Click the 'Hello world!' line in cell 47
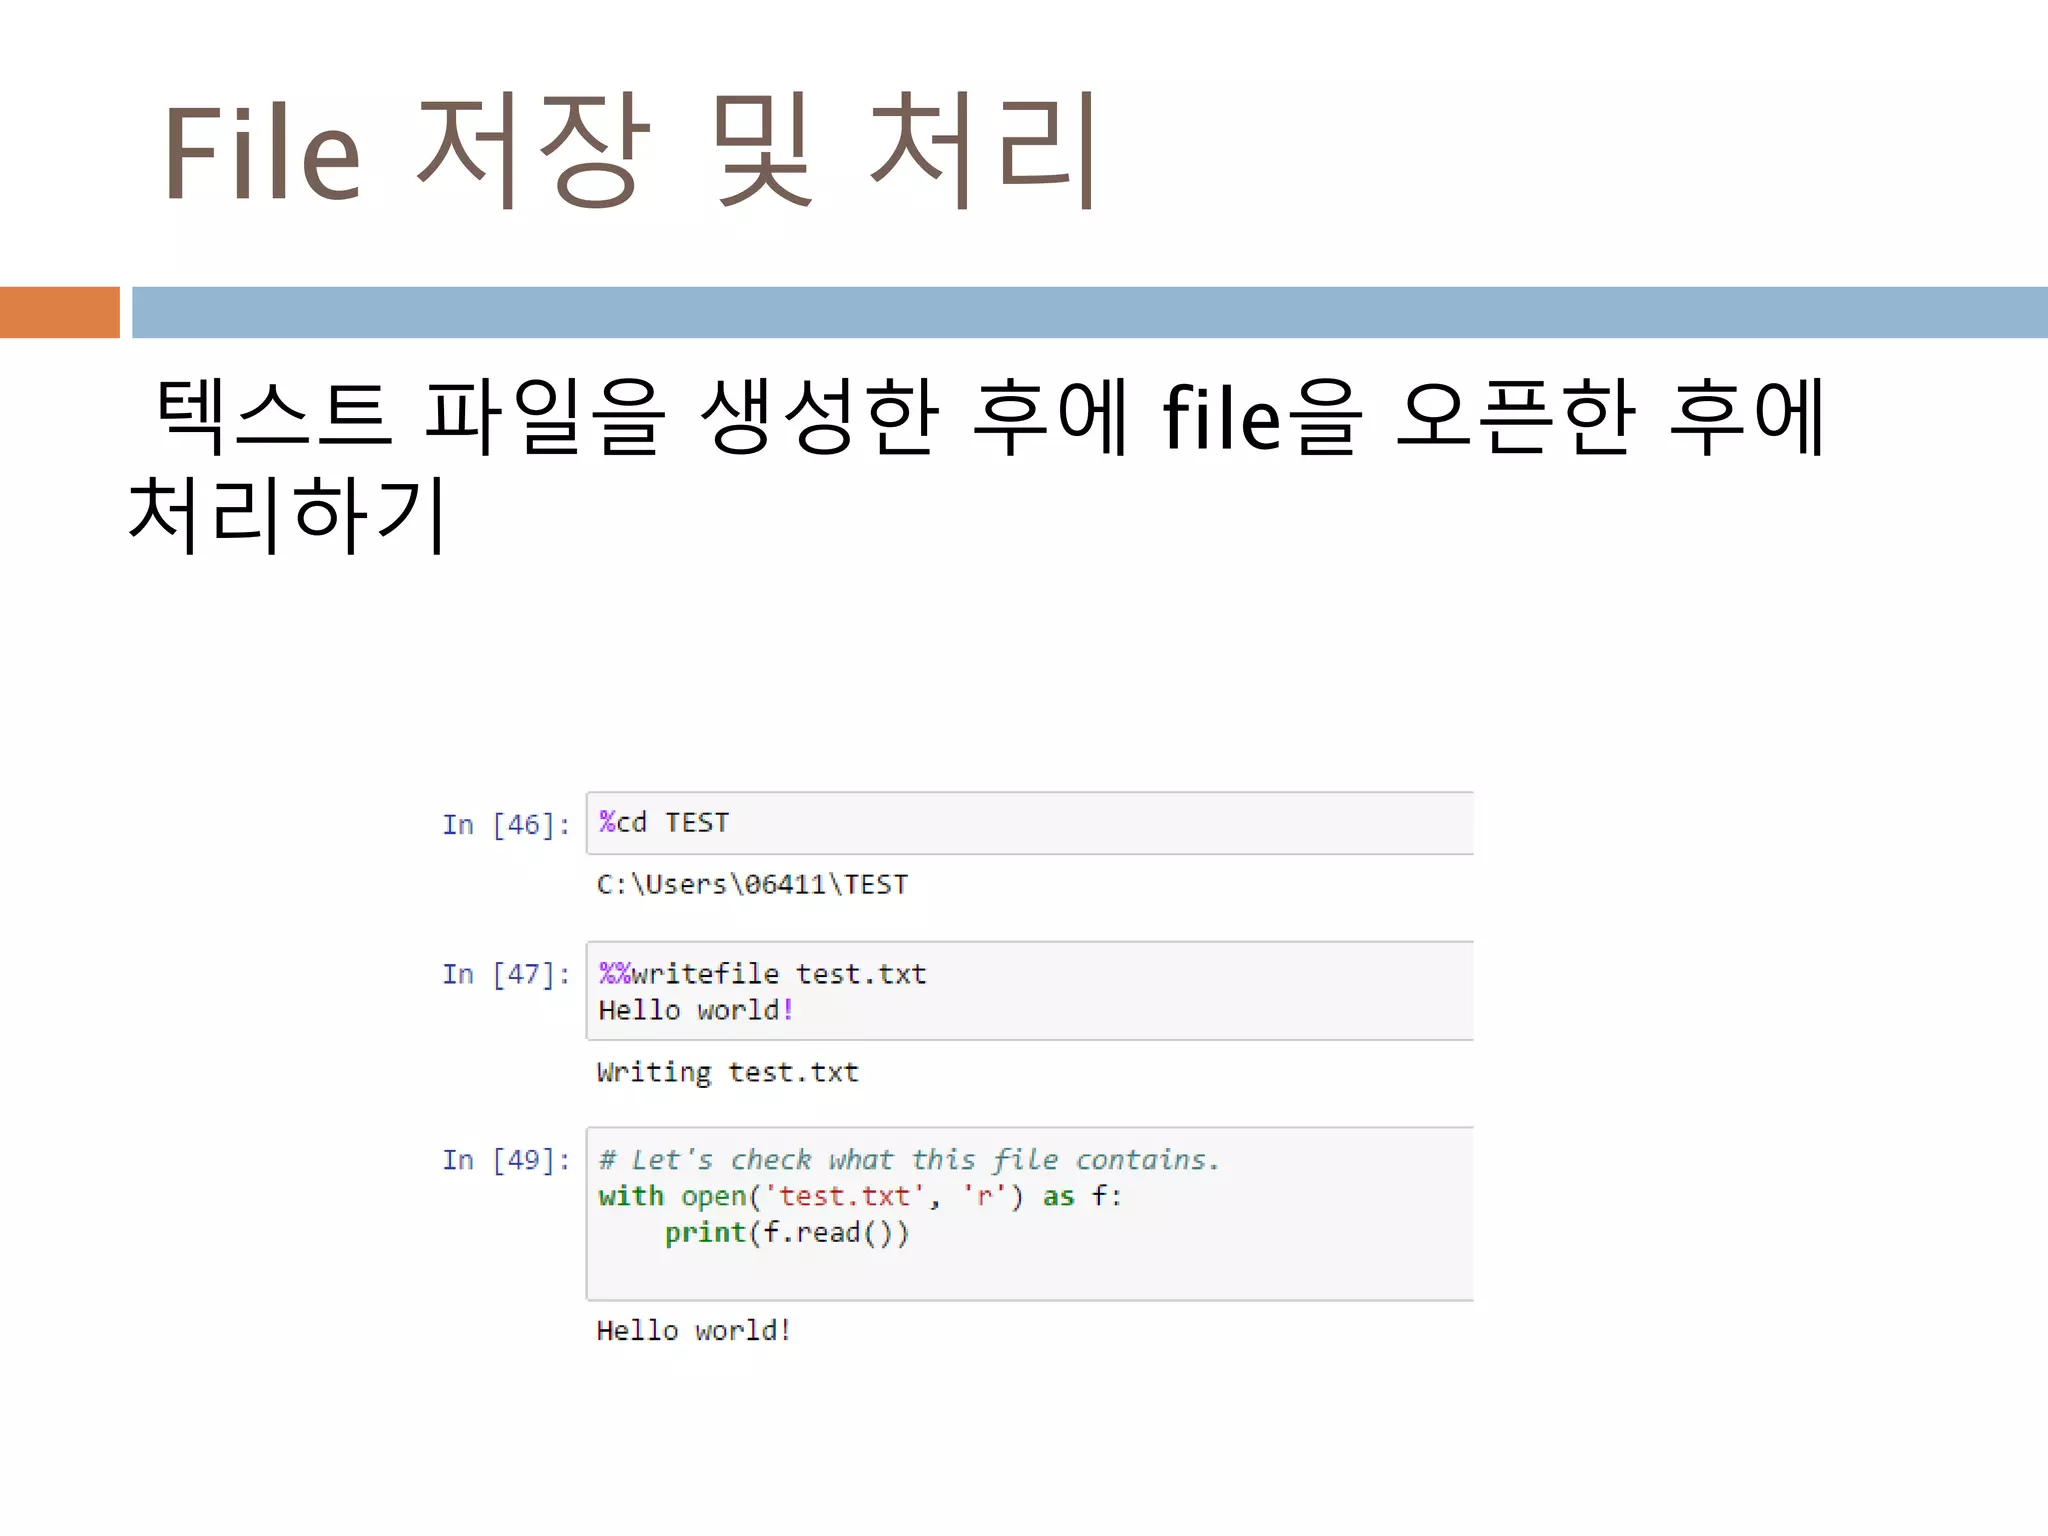 (696, 1010)
